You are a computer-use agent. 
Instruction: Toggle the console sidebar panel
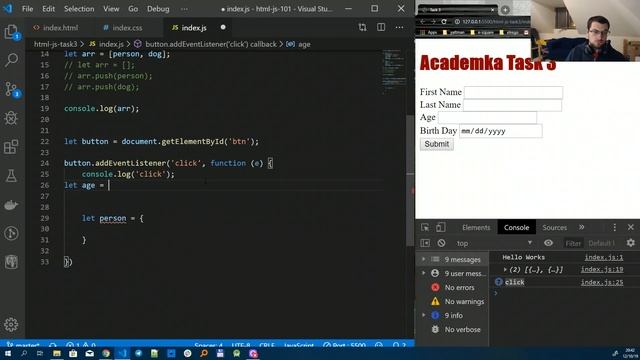point(425,243)
